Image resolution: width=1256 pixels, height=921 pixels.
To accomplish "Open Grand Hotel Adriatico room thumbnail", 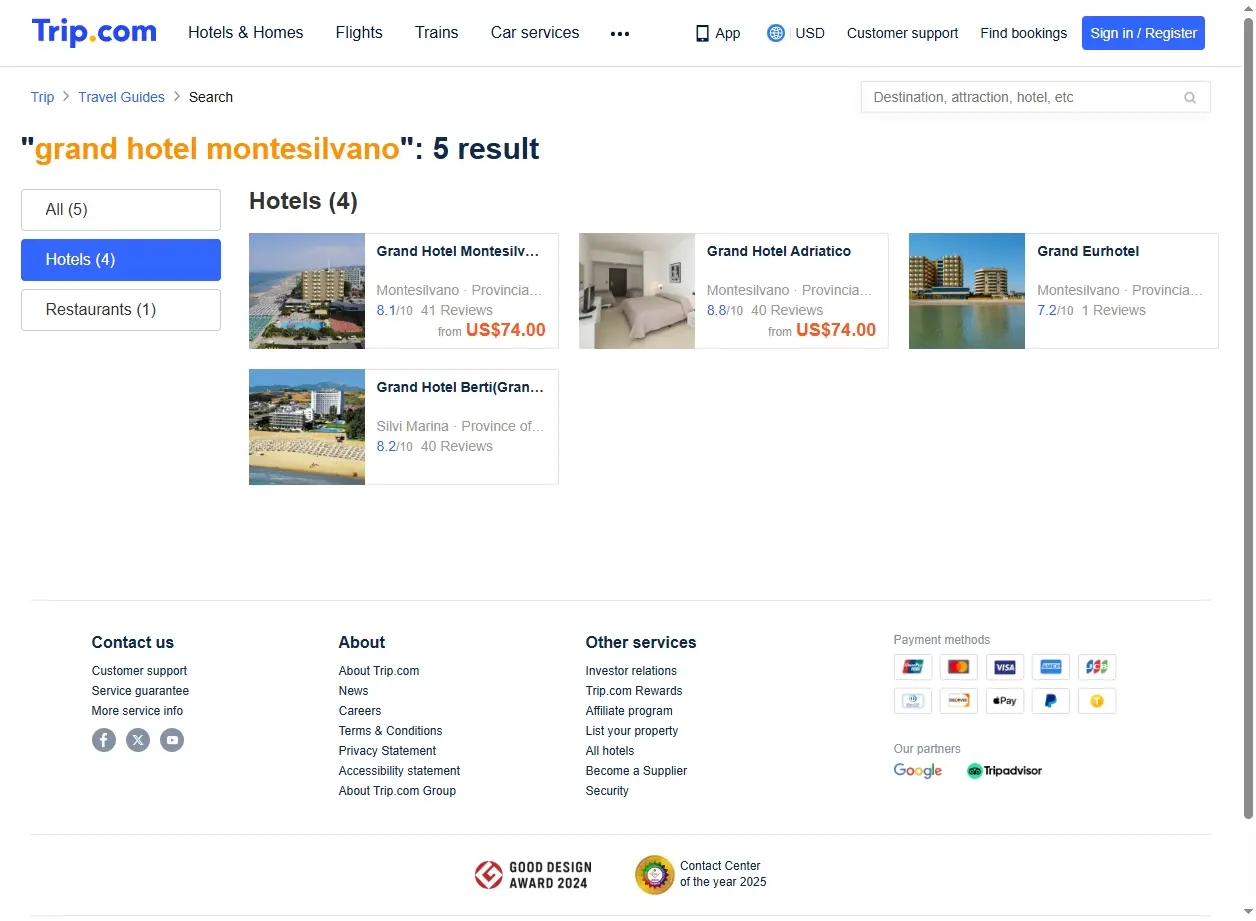I will point(637,291).
